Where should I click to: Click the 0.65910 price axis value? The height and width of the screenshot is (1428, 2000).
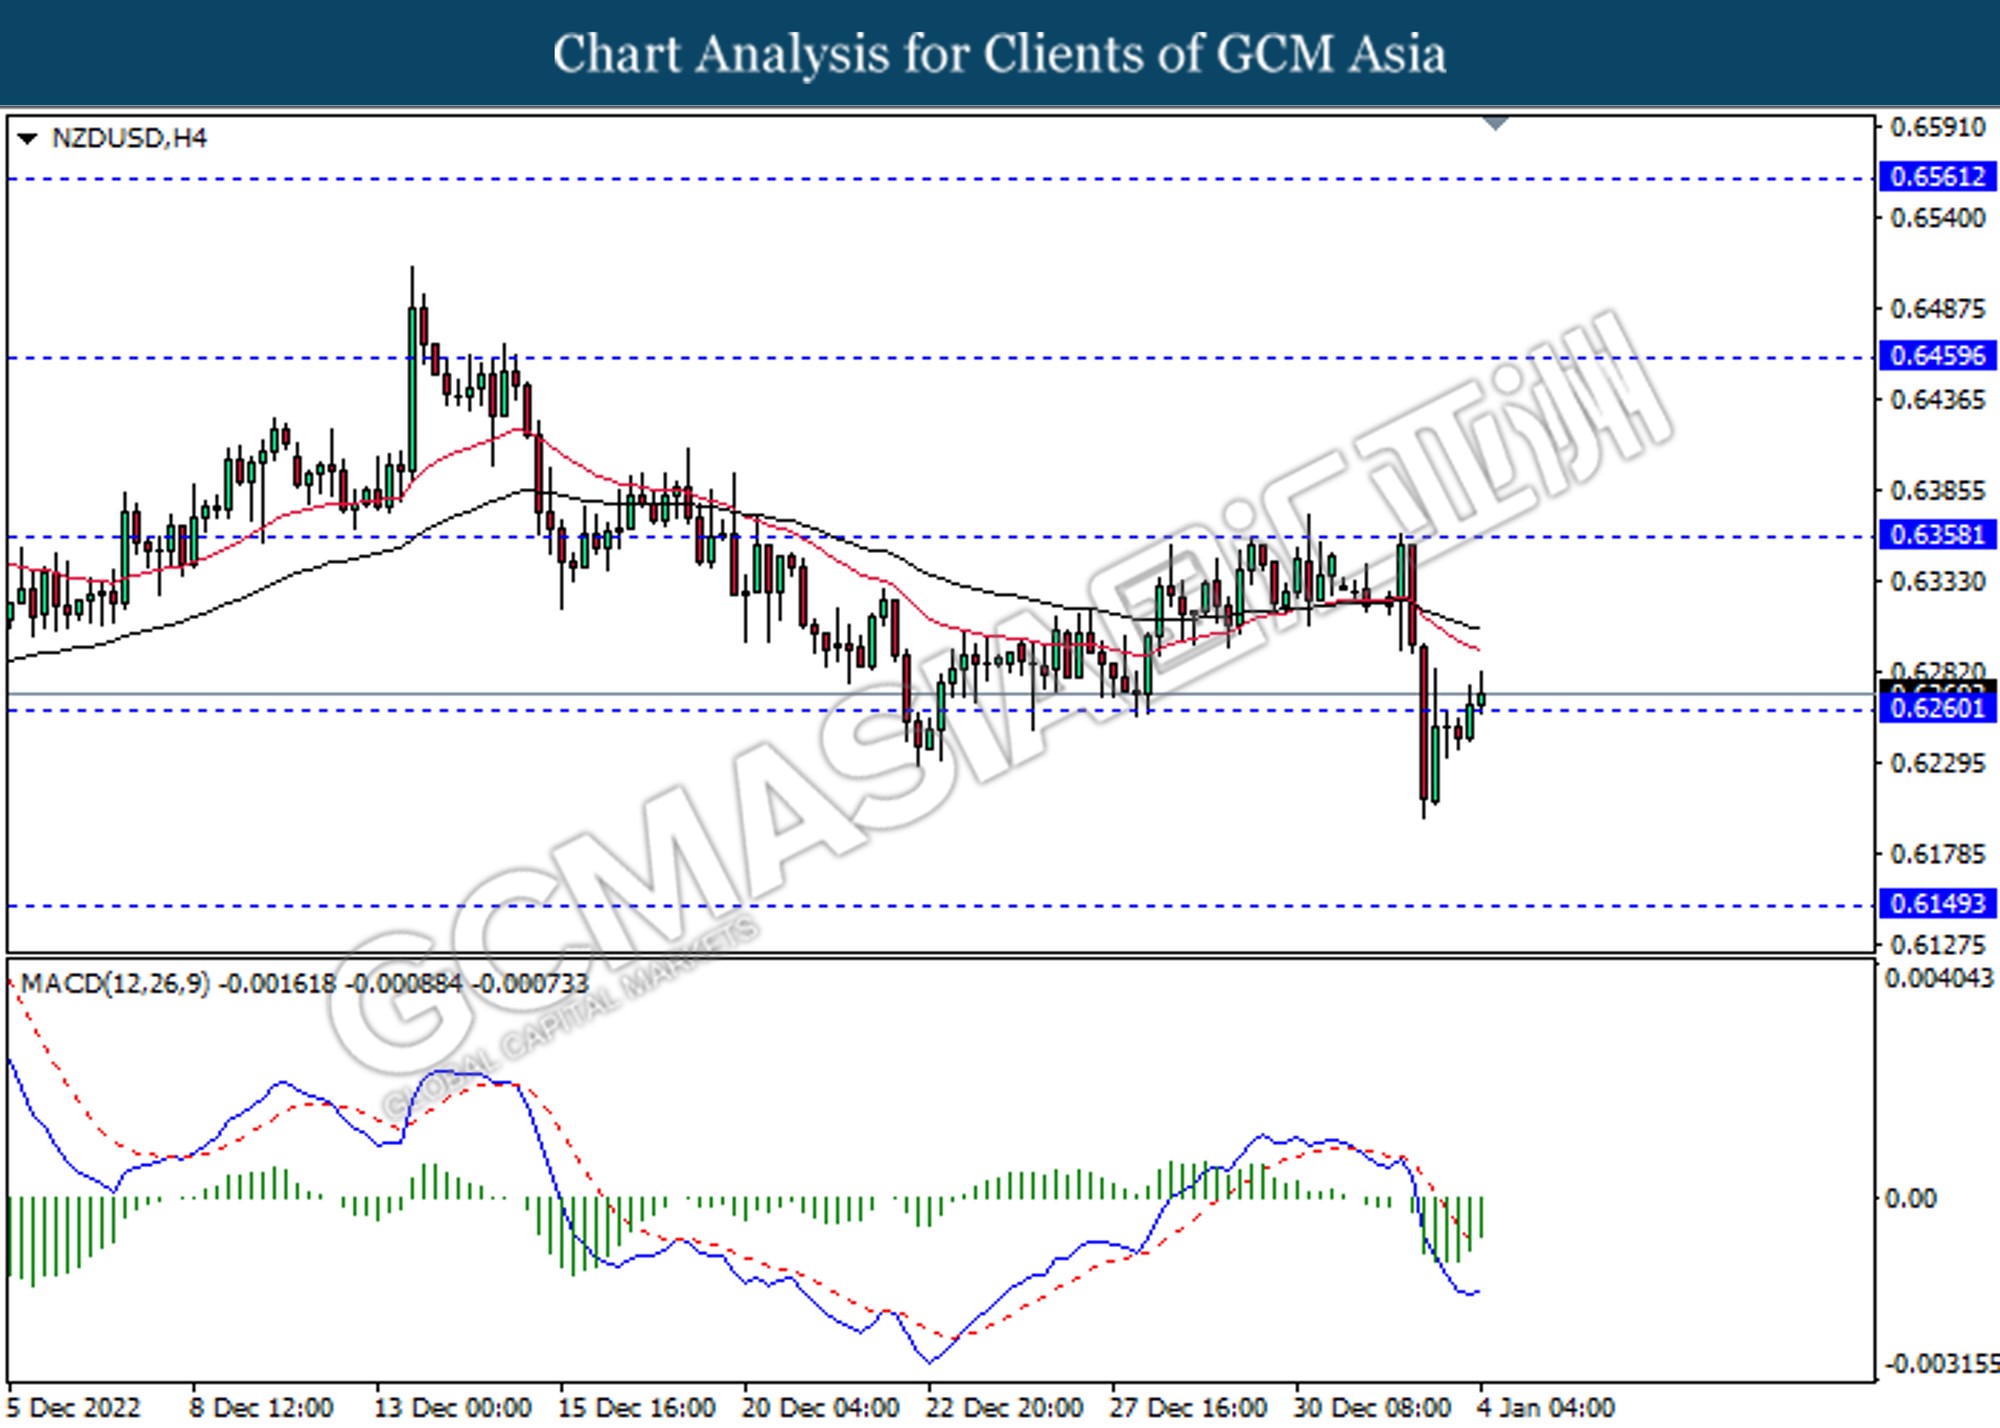1938,127
